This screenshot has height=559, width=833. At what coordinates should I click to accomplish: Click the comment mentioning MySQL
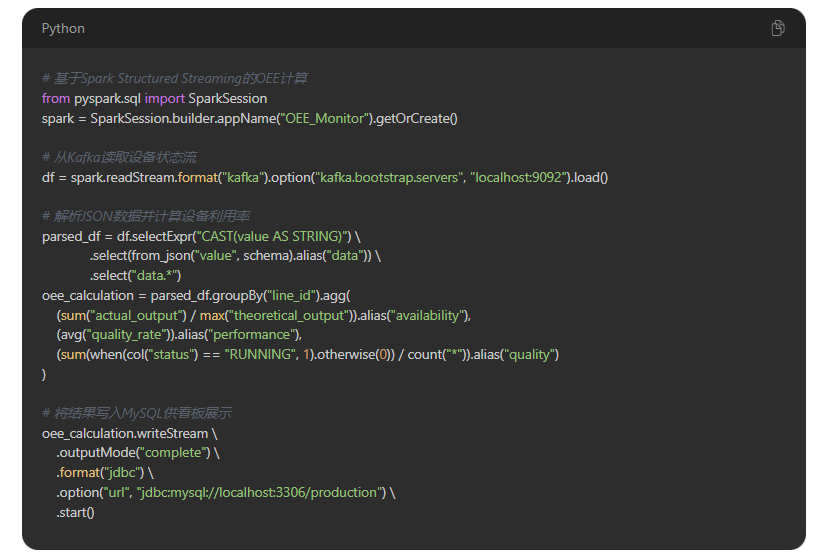137,413
